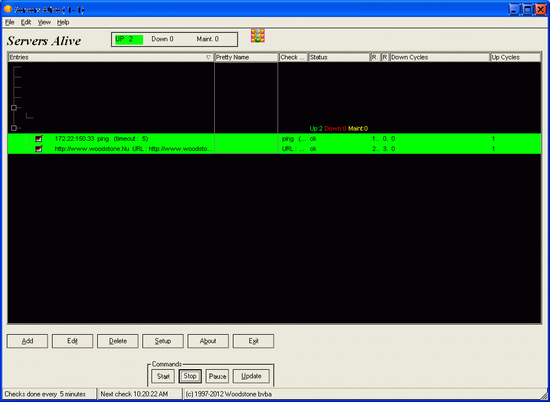Click the Add button
The width and height of the screenshot is (550, 402).
pos(27,341)
